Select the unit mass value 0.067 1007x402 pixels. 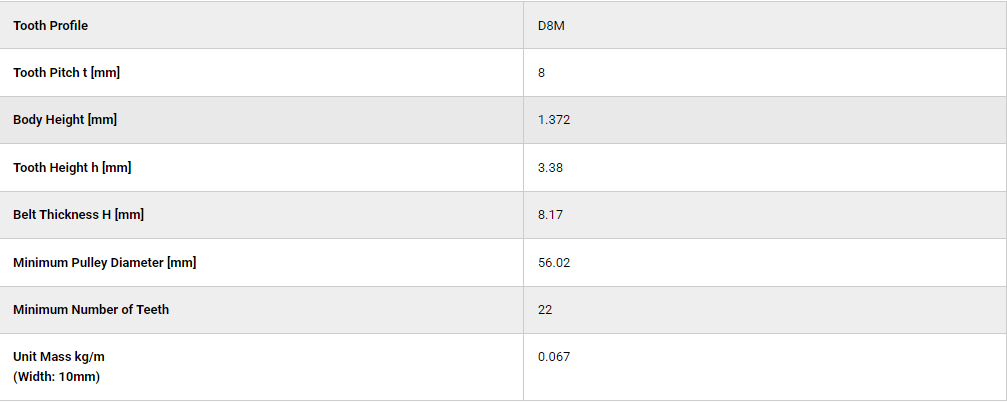tap(554, 356)
